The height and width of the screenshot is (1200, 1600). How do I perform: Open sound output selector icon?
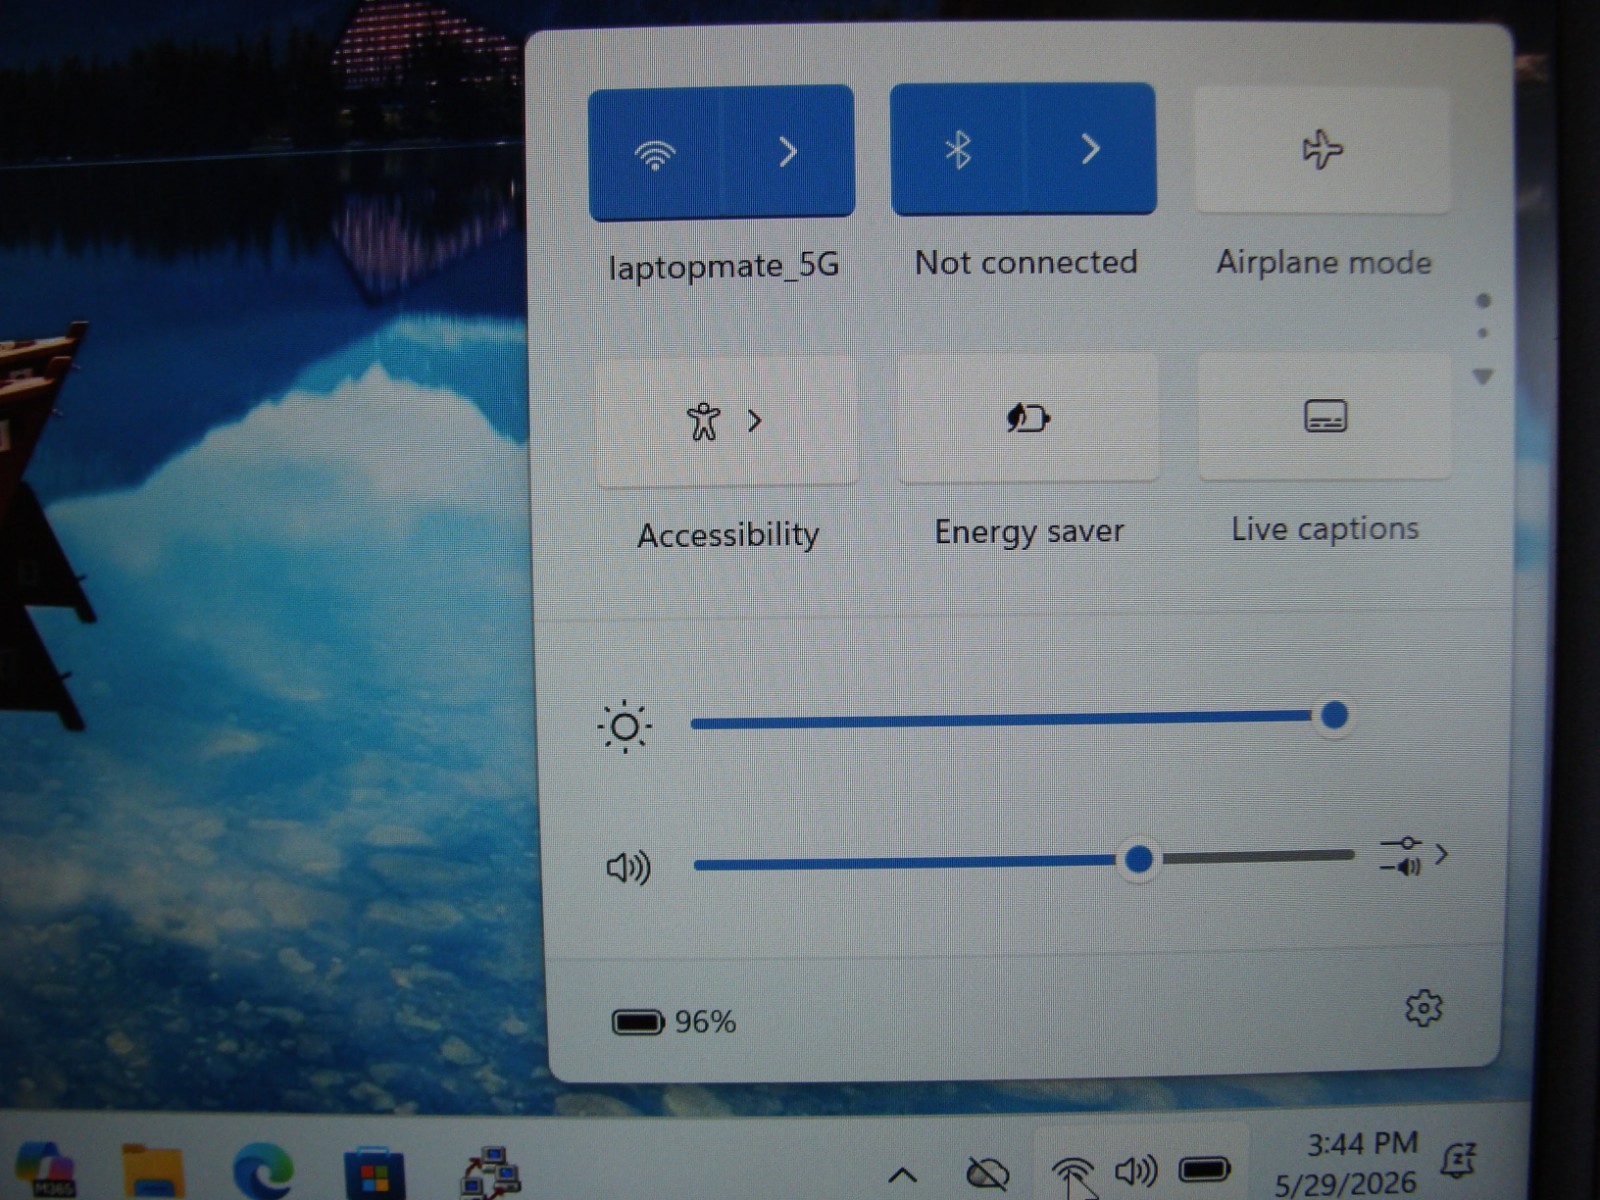pos(1401,856)
